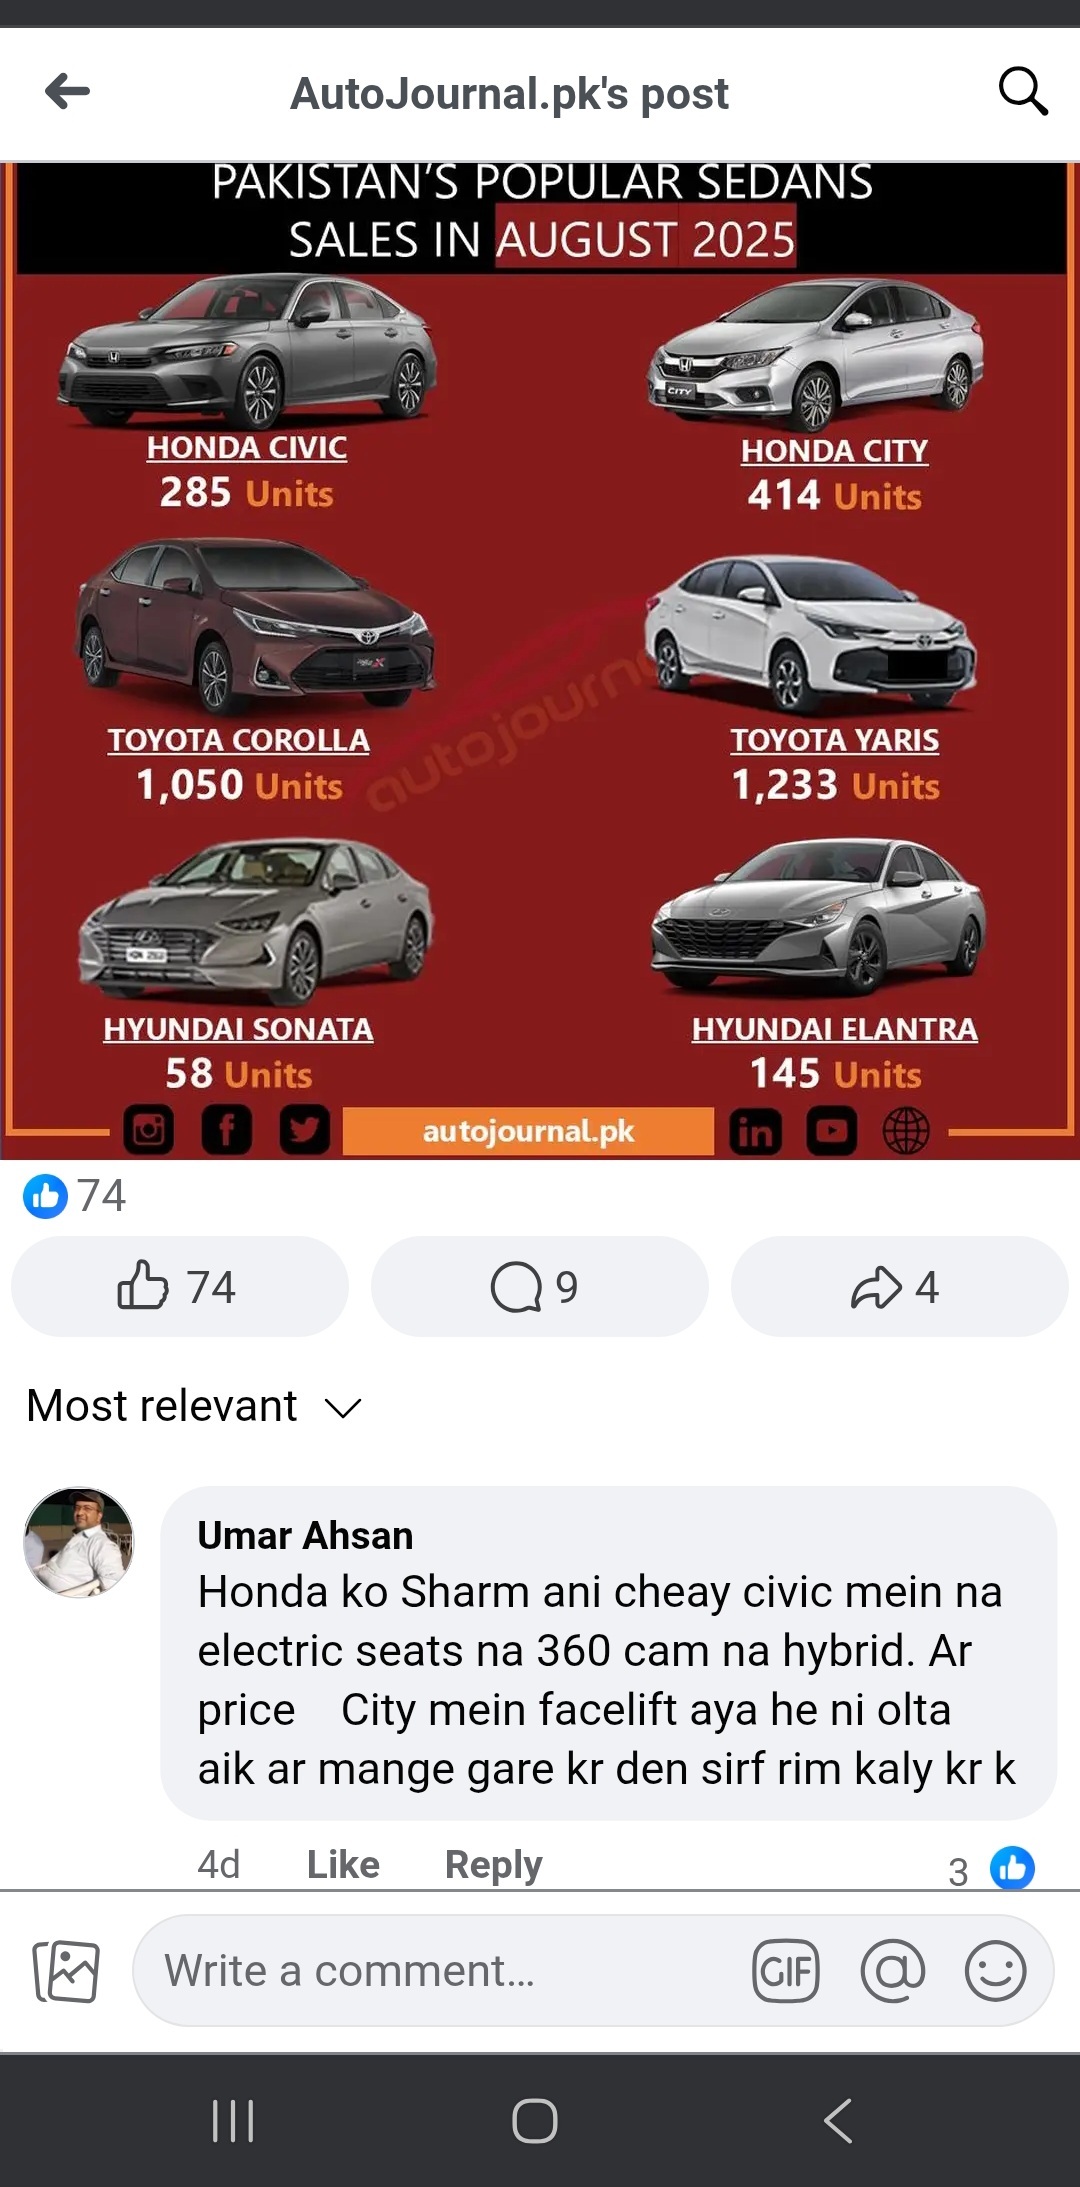This screenshot has height=2187, width=1080.
Task: Attach a photo using gallery icon
Action: click(66, 1971)
